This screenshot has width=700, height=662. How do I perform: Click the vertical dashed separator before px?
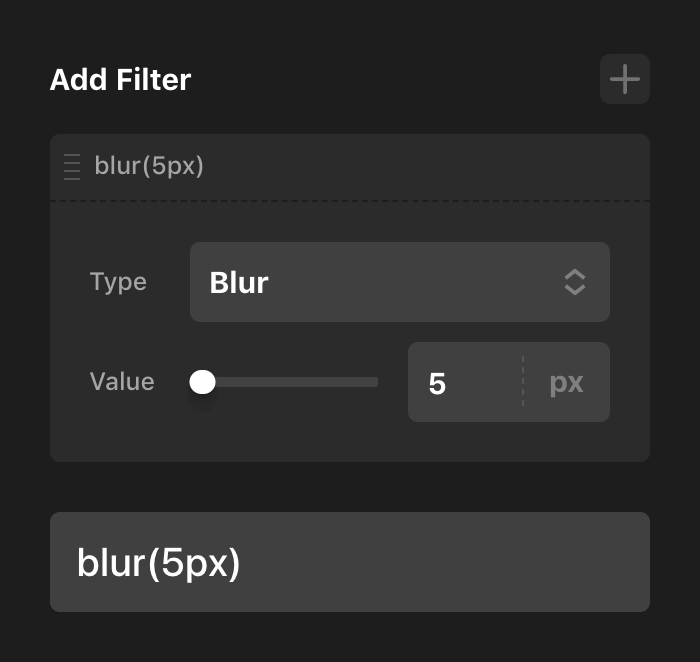point(523,382)
